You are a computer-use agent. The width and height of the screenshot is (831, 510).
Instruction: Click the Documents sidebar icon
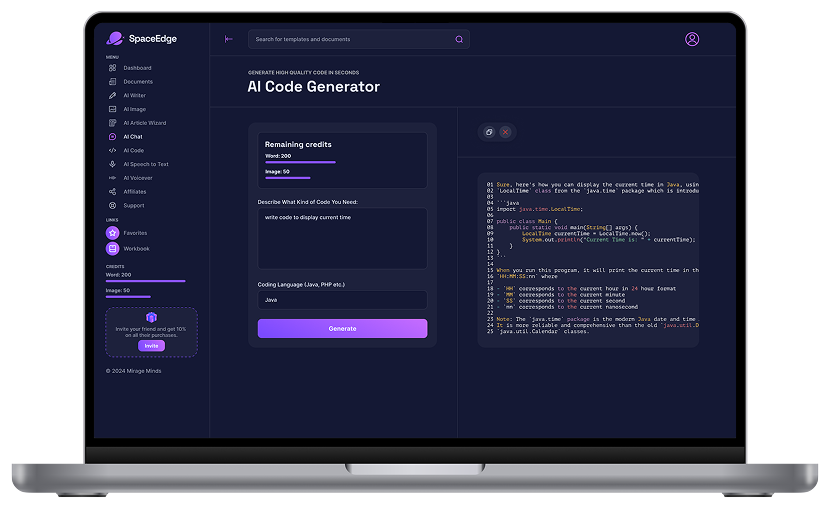pyautogui.click(x=112, y=82)
